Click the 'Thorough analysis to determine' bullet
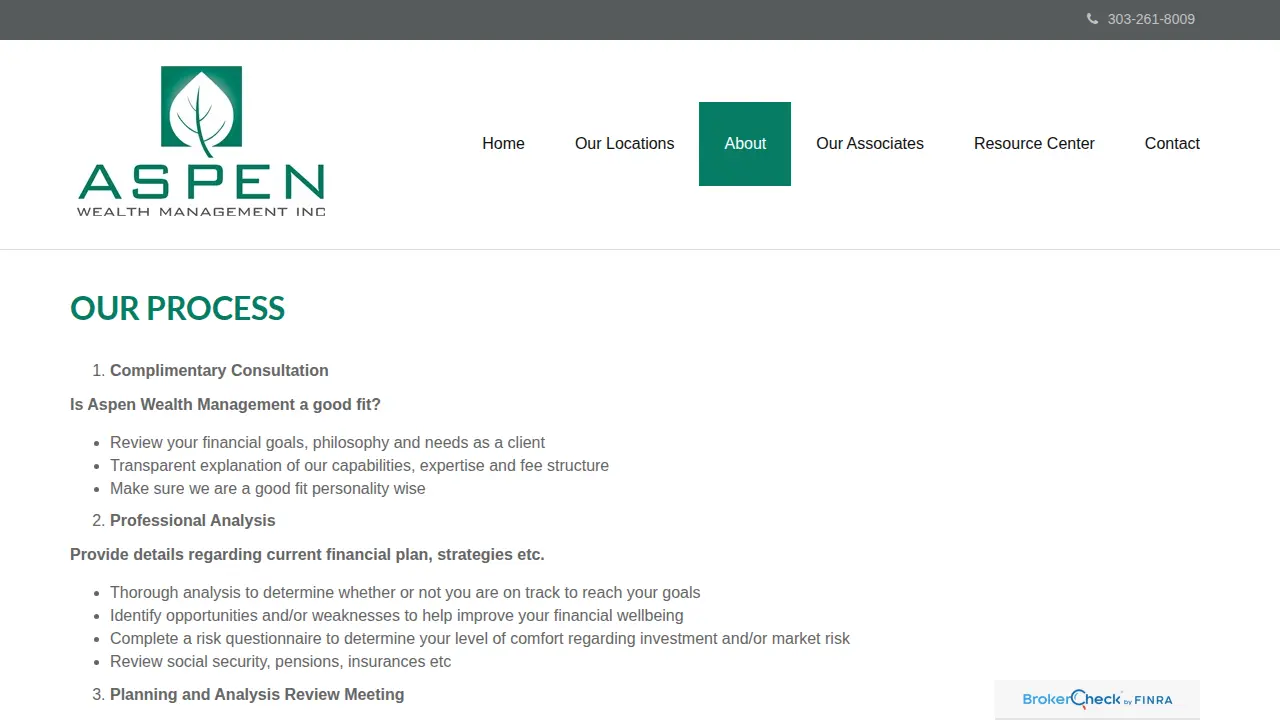This screenshot has width=1280, height=720. [x=405, y=592]
